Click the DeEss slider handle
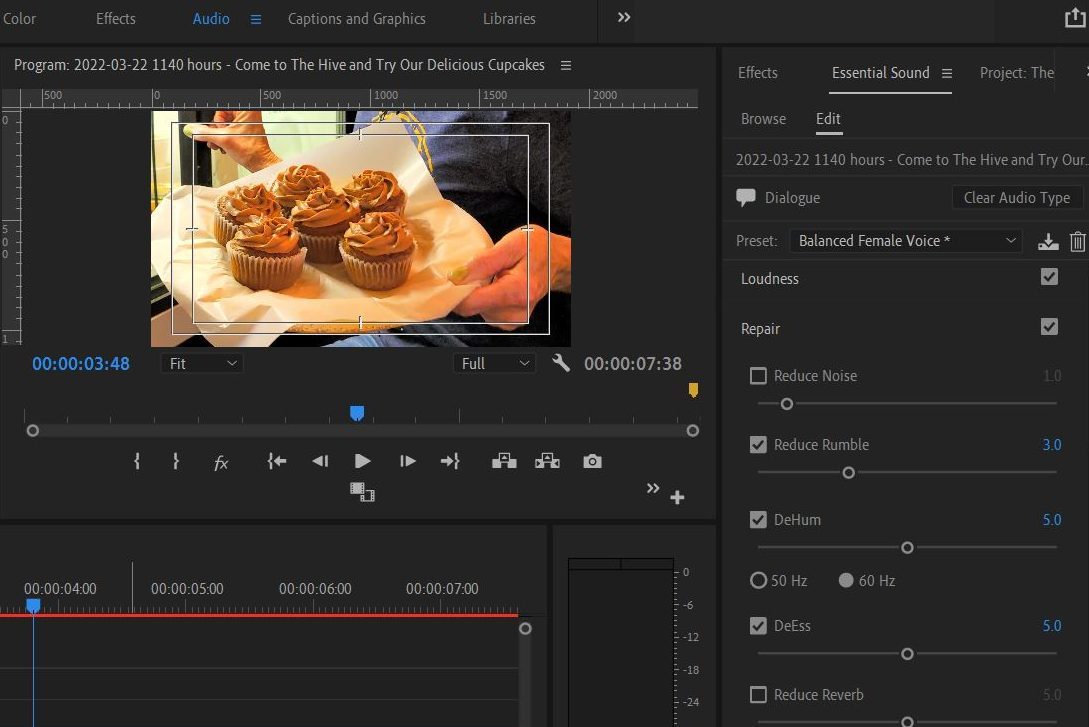 (x=907, y=654)
